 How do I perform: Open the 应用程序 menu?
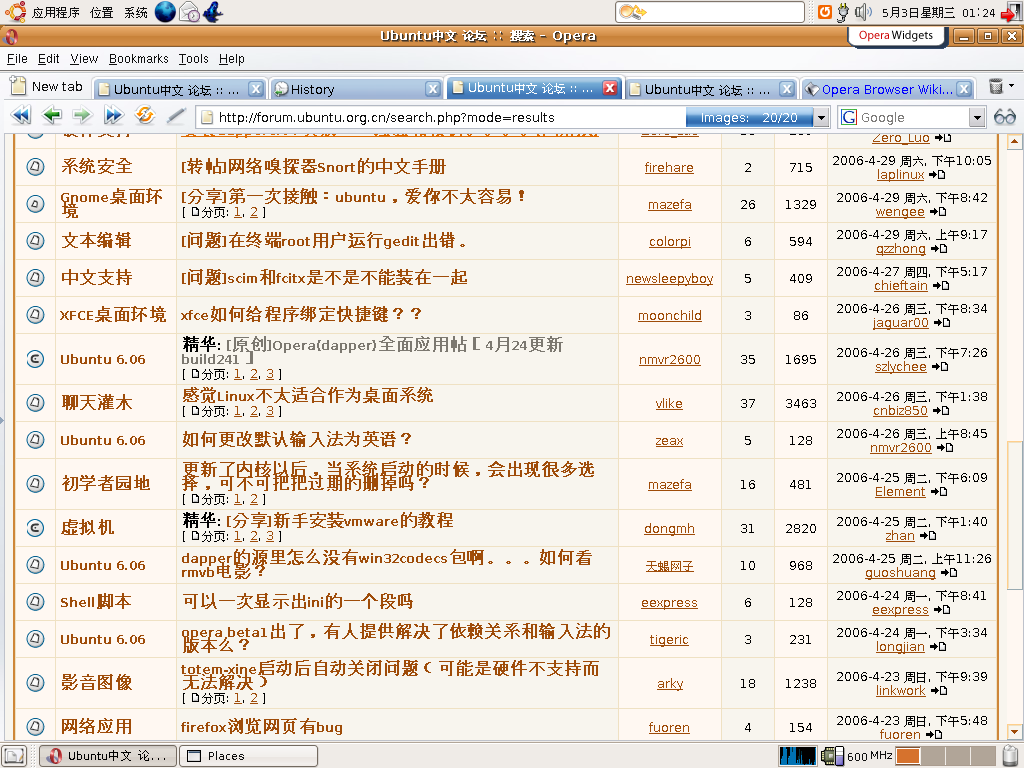[56, 12]
